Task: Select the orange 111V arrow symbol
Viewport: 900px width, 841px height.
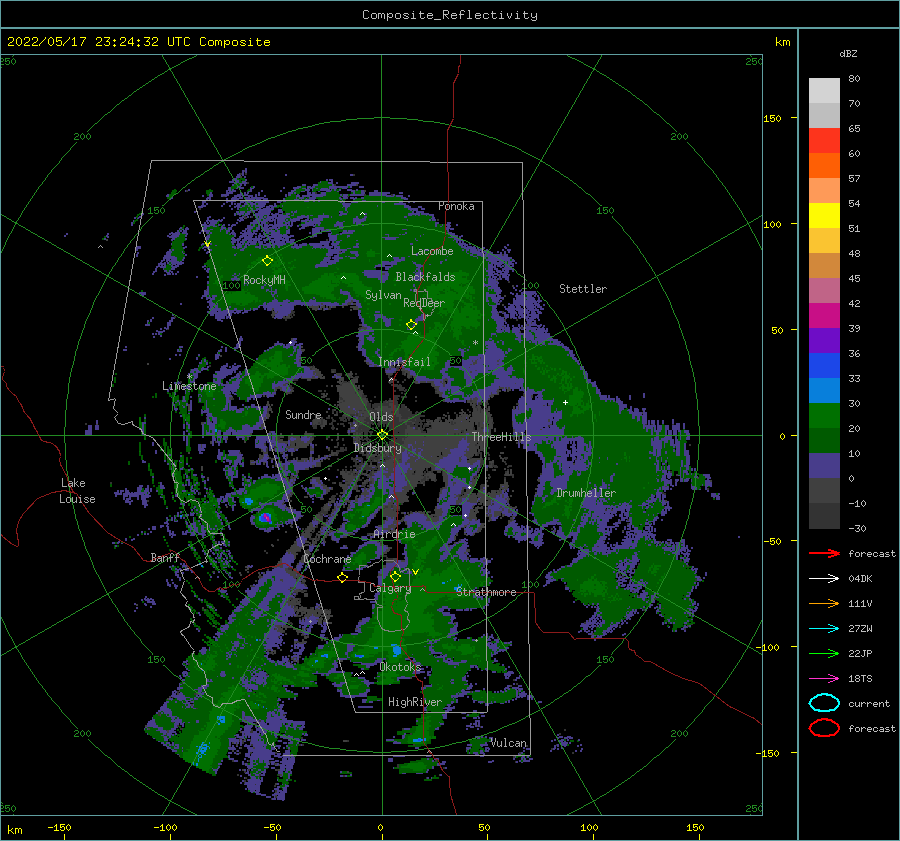Action: 824,603
